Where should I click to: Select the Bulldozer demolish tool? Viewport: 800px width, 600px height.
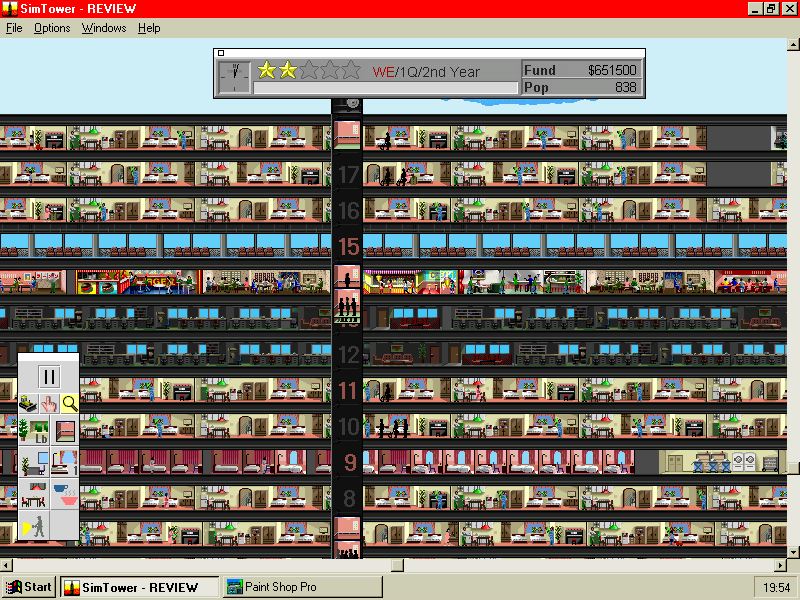[29, 404]
